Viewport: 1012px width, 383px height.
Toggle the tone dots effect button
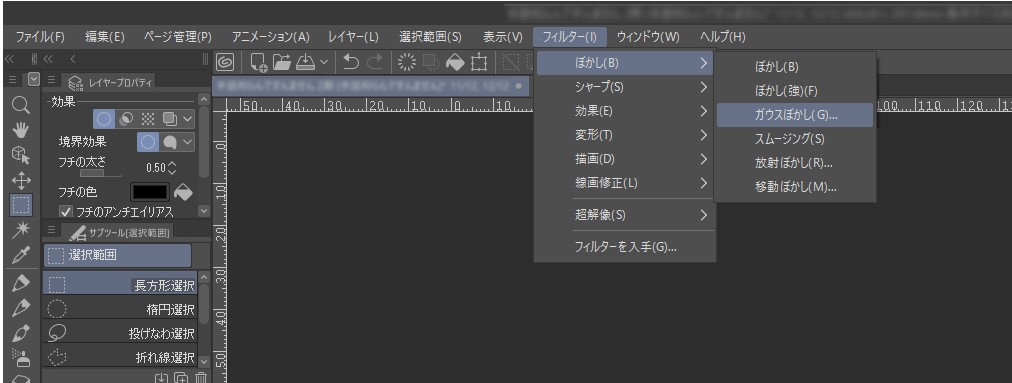[148, 119]
